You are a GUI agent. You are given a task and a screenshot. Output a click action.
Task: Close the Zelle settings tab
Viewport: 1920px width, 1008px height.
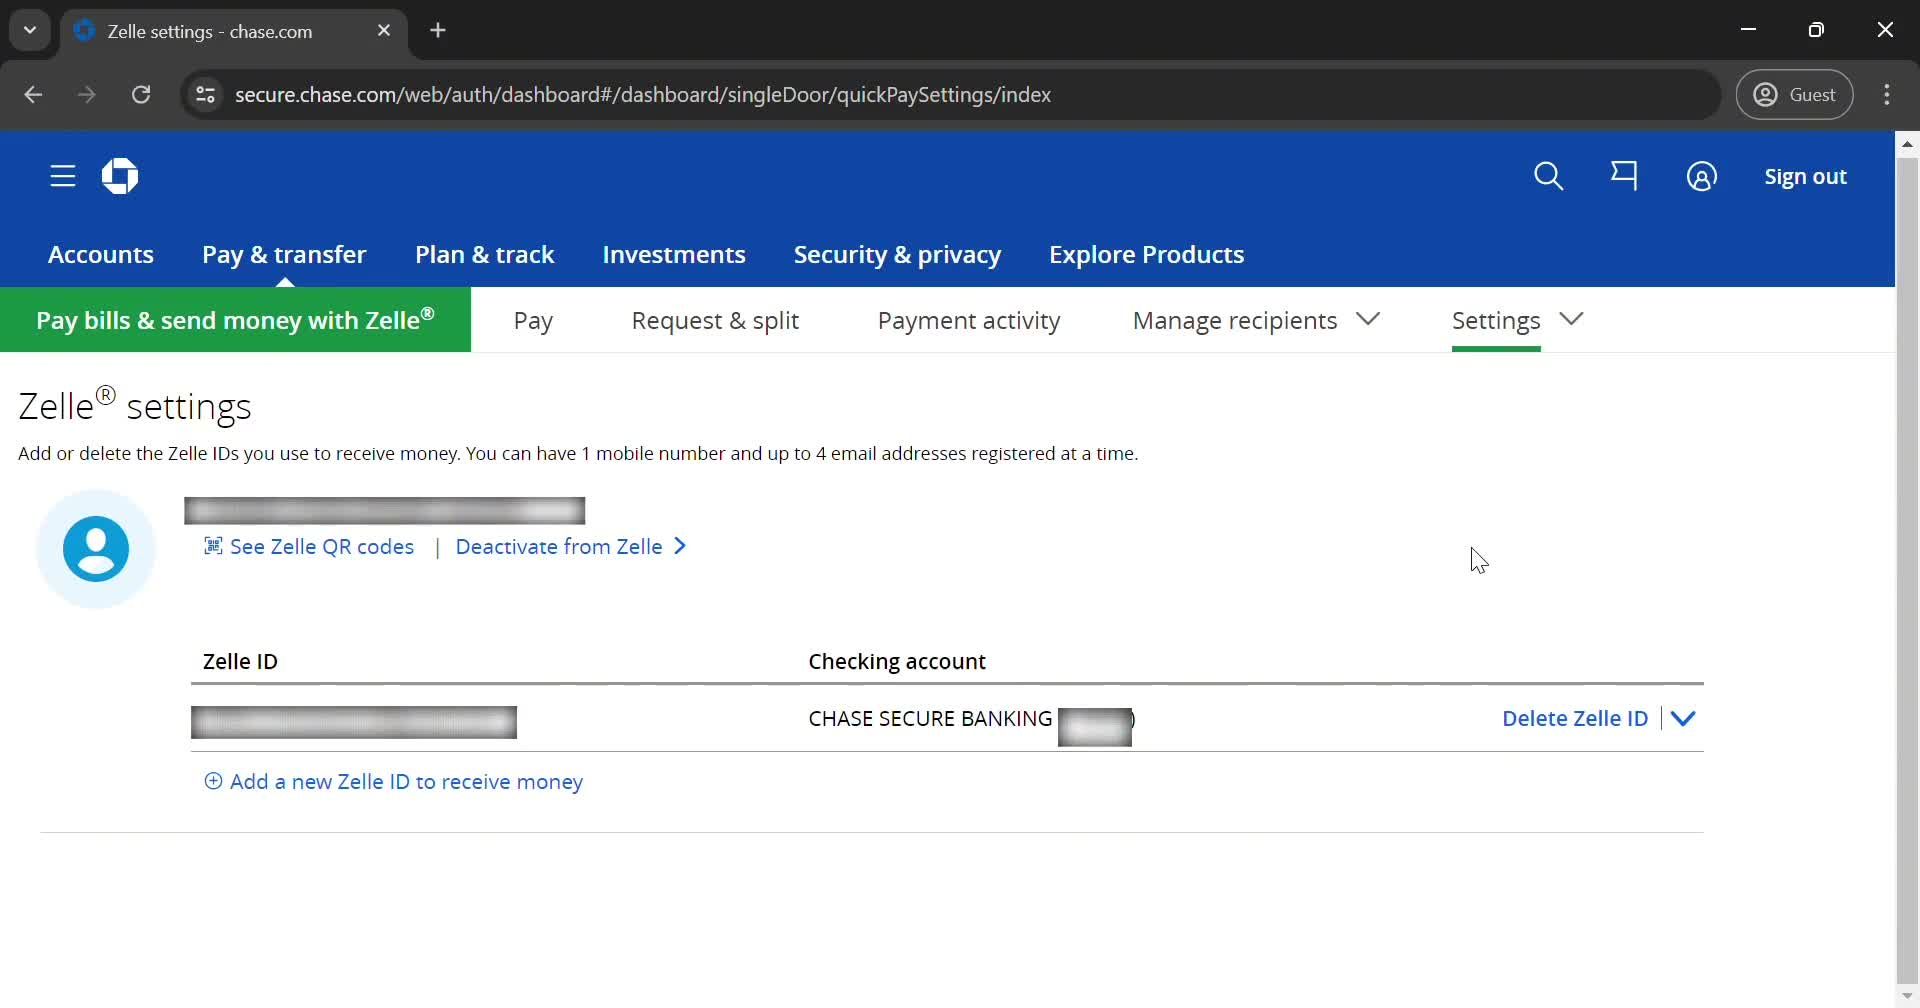[384, 31]
